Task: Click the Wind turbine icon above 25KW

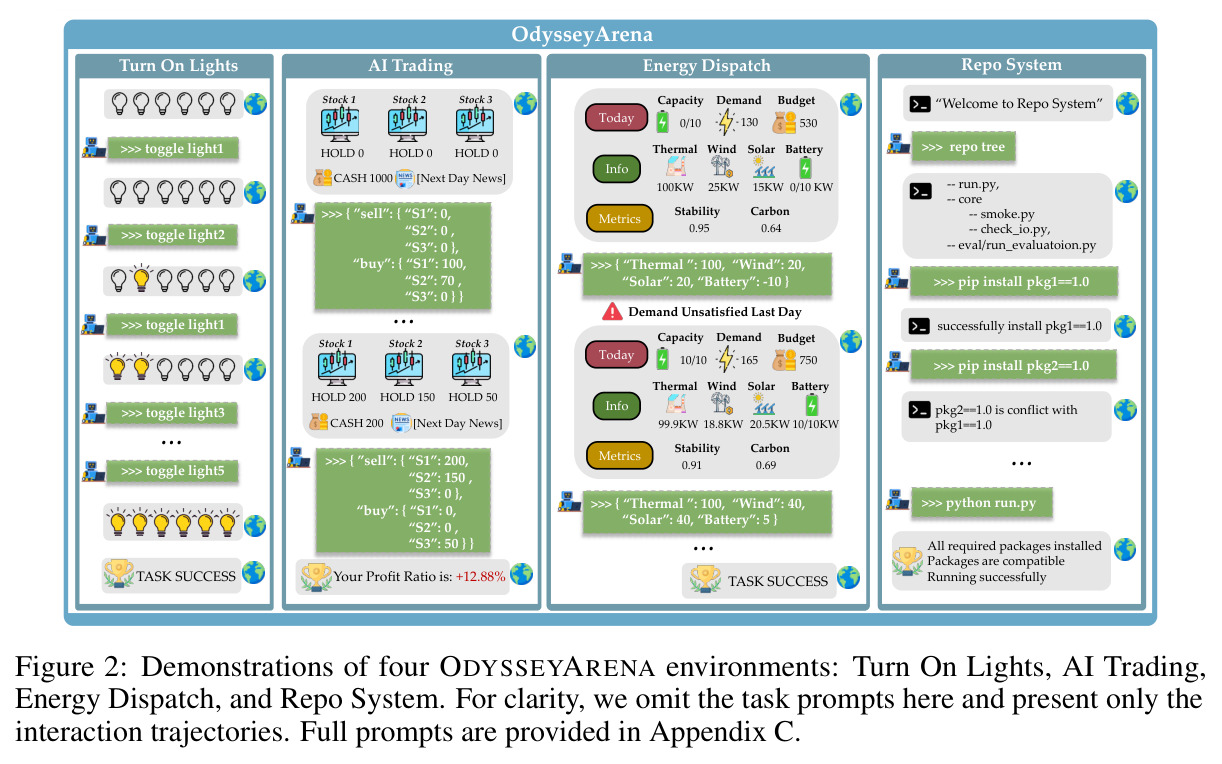Action: (x=721, y=168)
